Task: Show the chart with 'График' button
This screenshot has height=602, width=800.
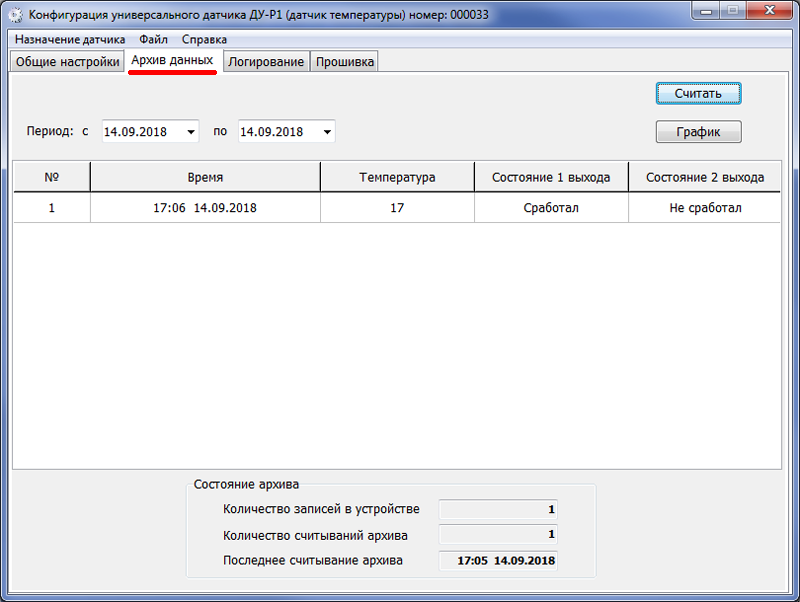Action: click(x=698, y=132)
